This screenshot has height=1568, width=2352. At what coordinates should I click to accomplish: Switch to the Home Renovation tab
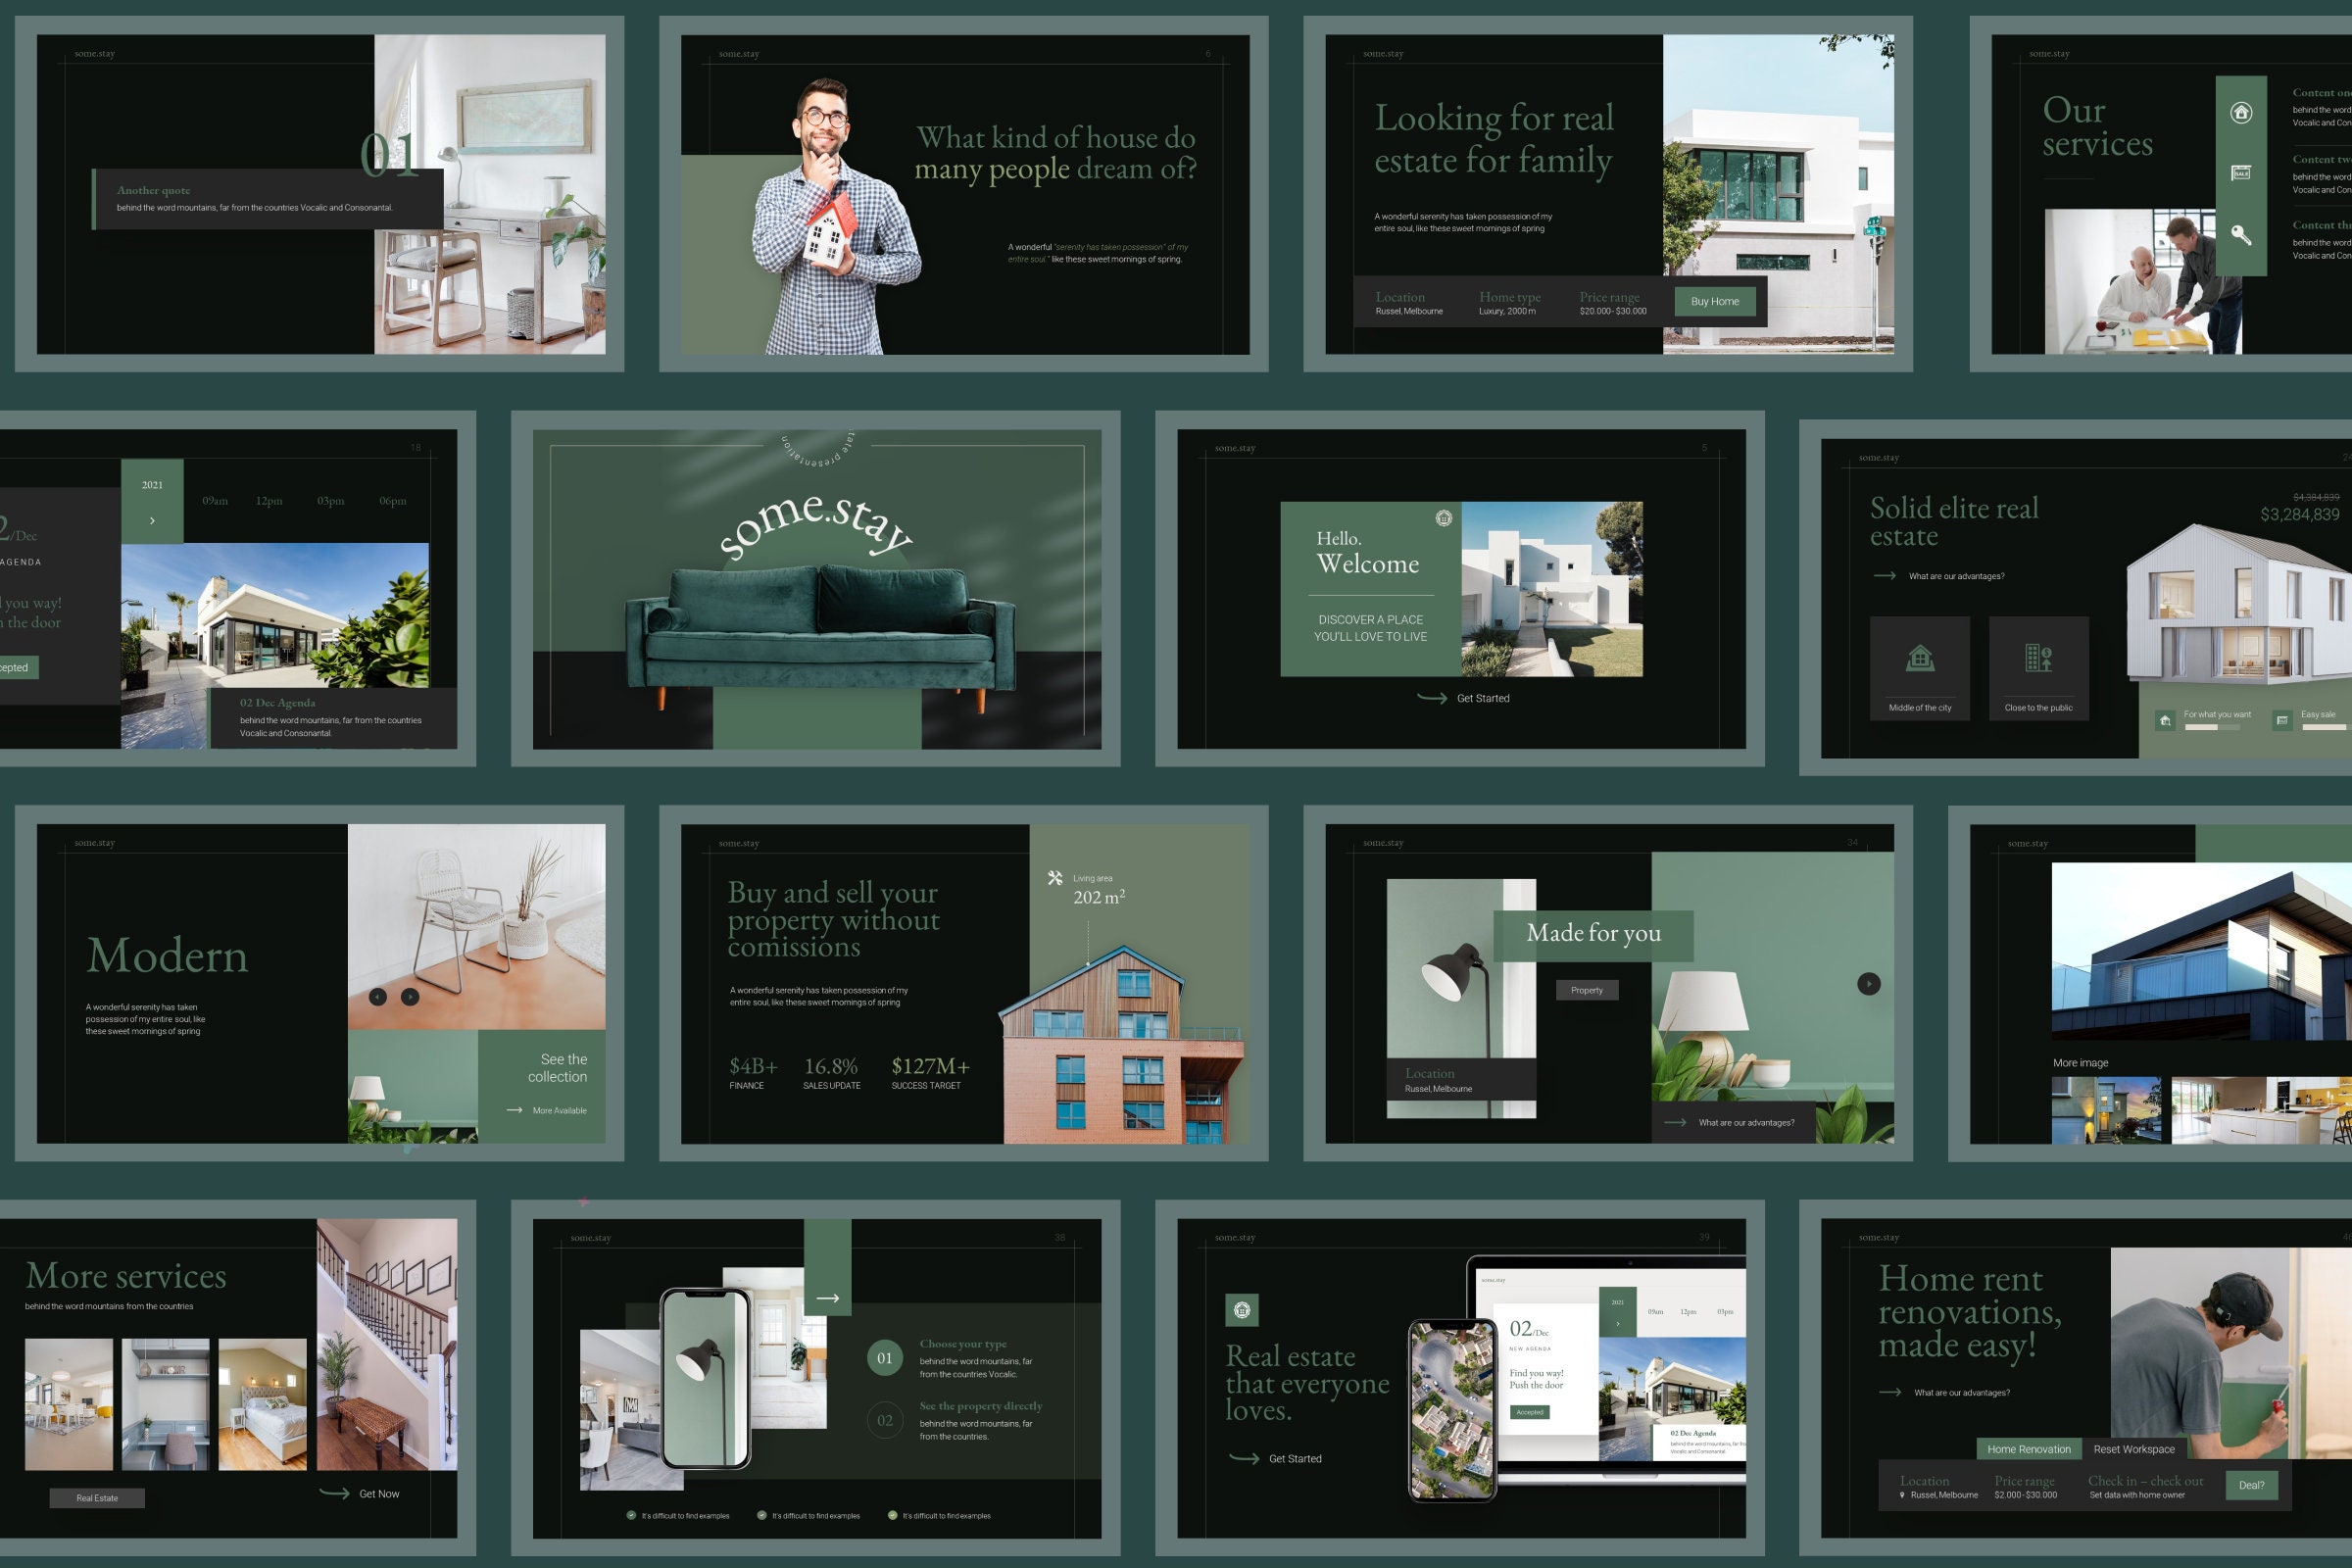2029,1449
